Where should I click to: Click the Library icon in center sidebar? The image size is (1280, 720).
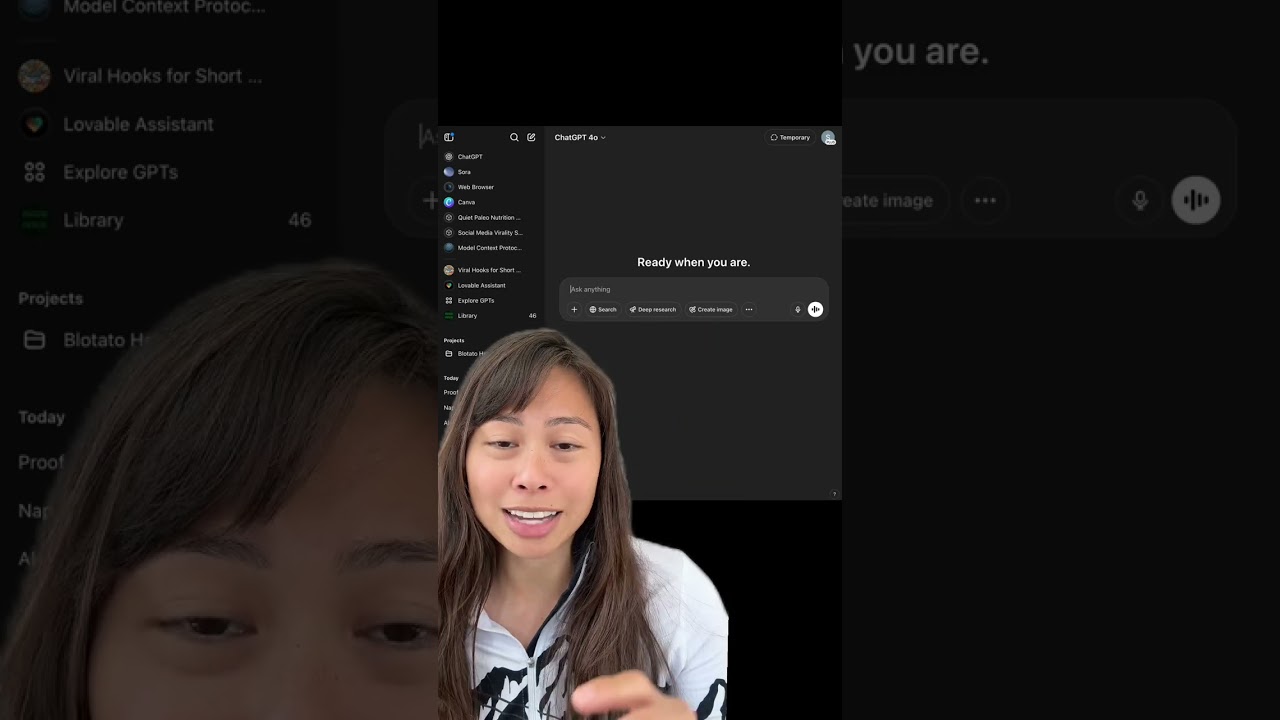[449, 315]
